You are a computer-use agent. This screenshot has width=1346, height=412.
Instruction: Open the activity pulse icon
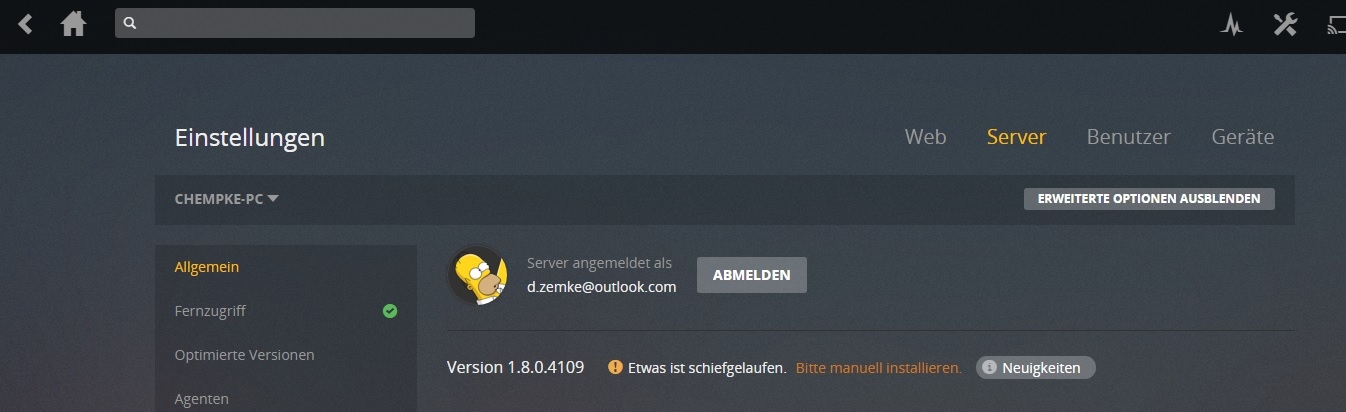[1231, 25]
